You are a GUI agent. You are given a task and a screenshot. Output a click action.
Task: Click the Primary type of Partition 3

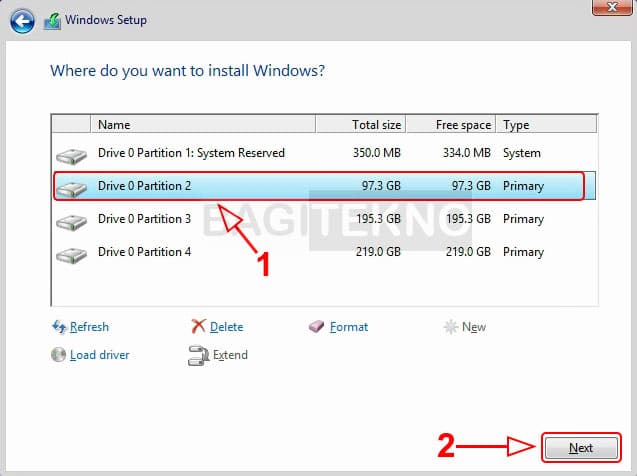(523, 219)
